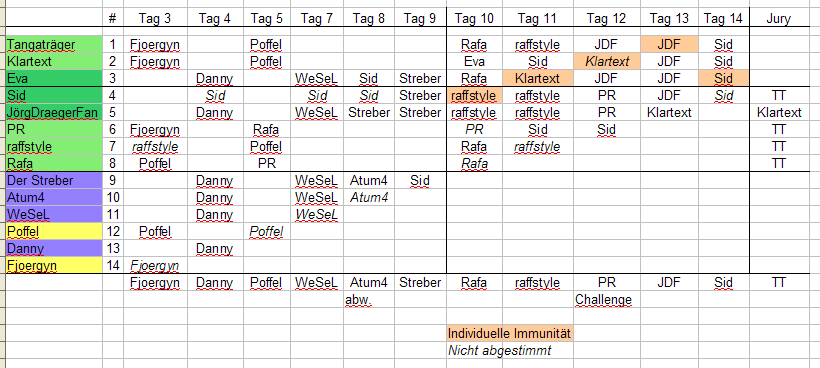Select the JörgDraegerFan name cell
The height and width of the screenshot is (368, 820).
(x=54, y=112)
